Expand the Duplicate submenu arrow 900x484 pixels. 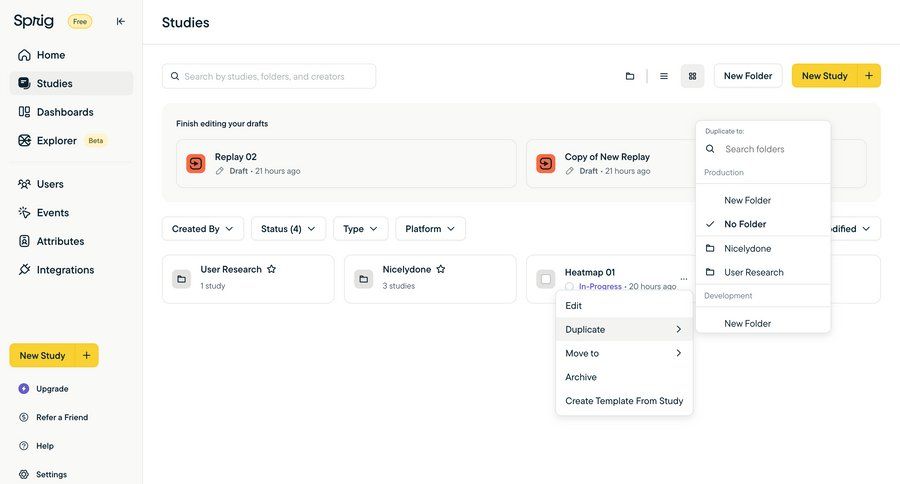(678, 330)
